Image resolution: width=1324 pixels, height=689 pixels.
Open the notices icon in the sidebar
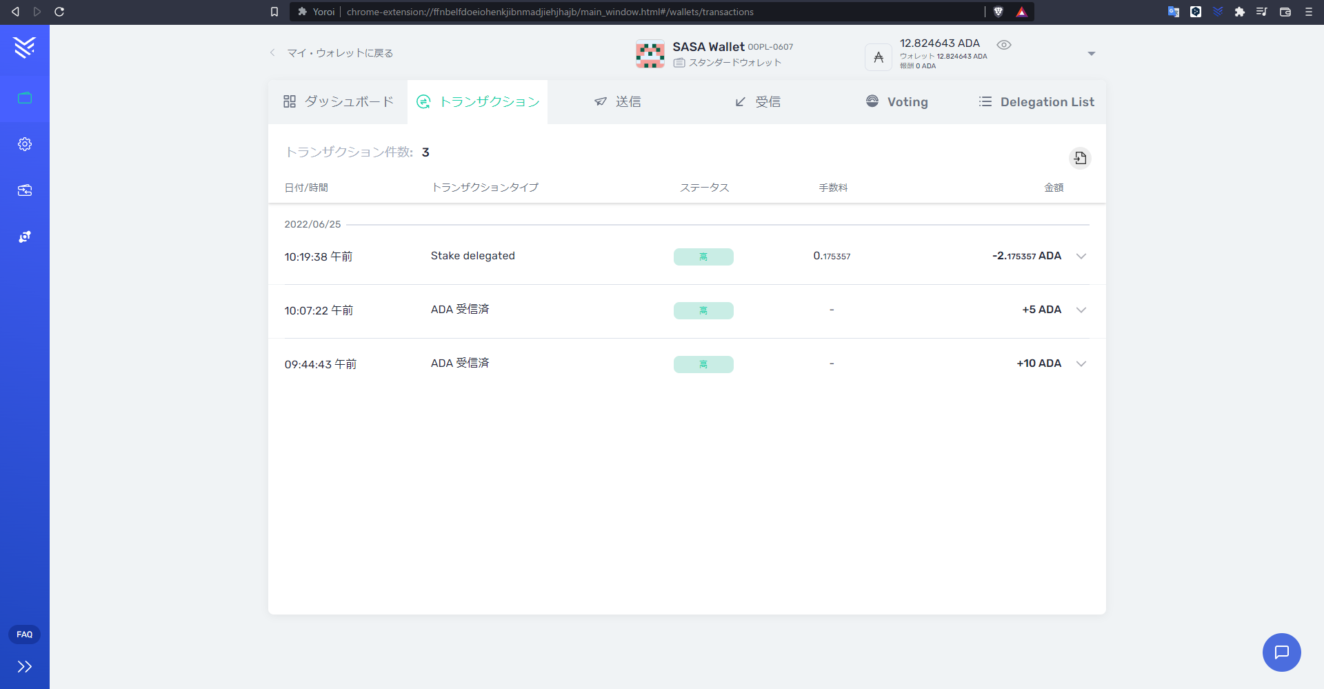[x=25, y=237]
